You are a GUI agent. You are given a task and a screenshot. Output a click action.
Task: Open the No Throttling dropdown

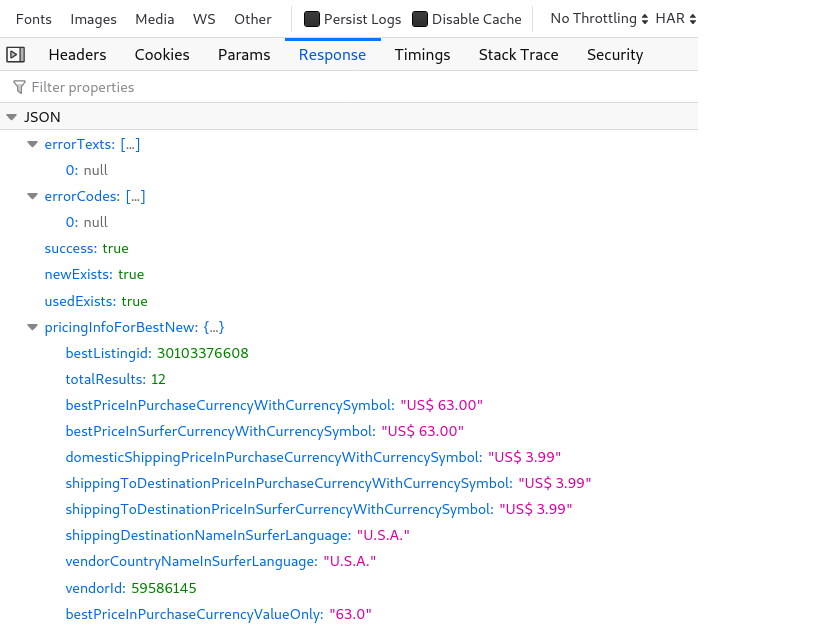[x=599, y=19]
